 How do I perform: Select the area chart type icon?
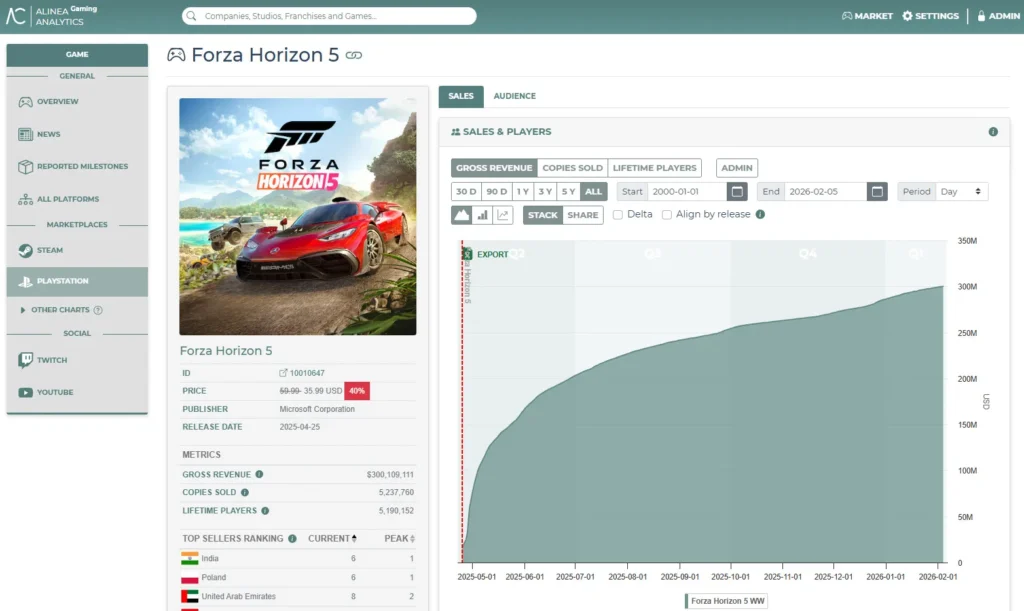point(462,215)
